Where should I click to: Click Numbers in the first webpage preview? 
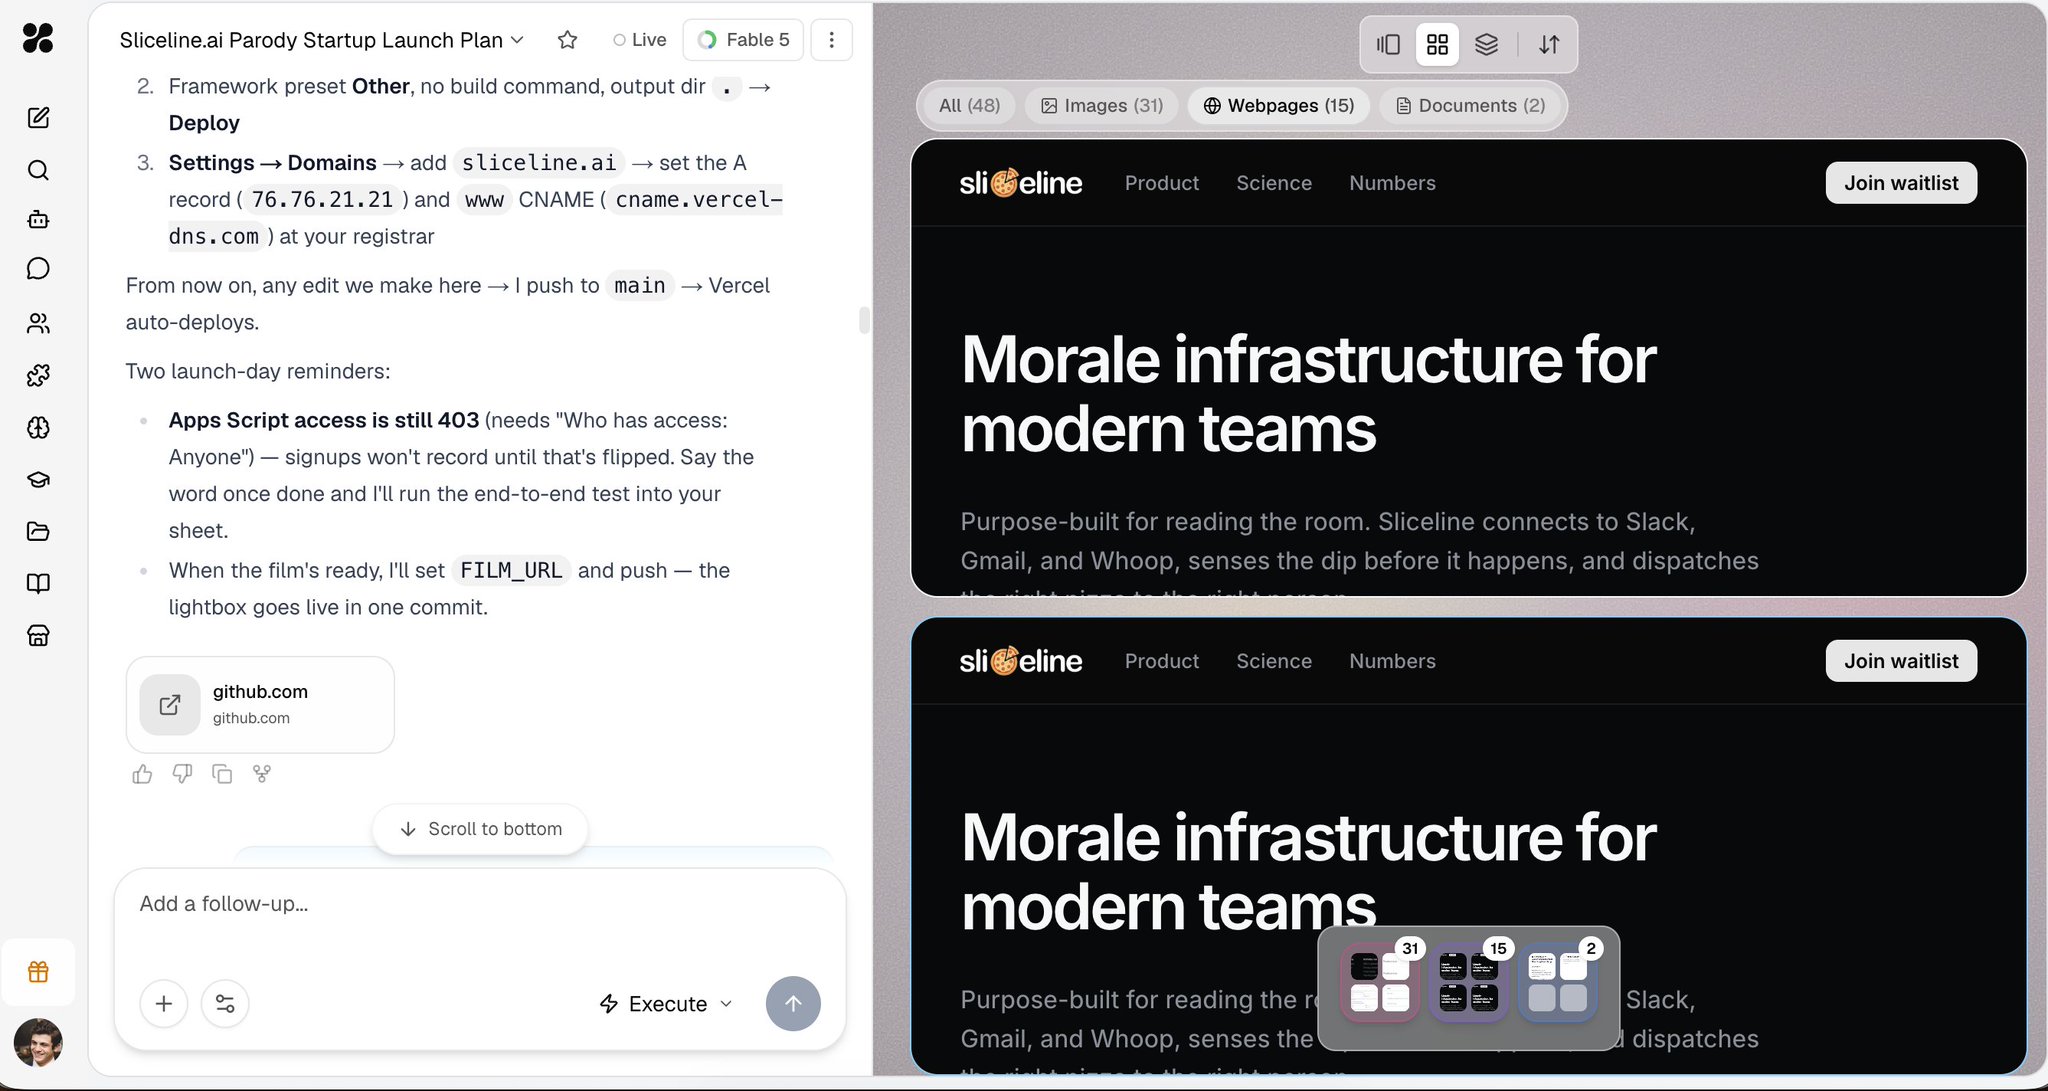pos(1392,183)
